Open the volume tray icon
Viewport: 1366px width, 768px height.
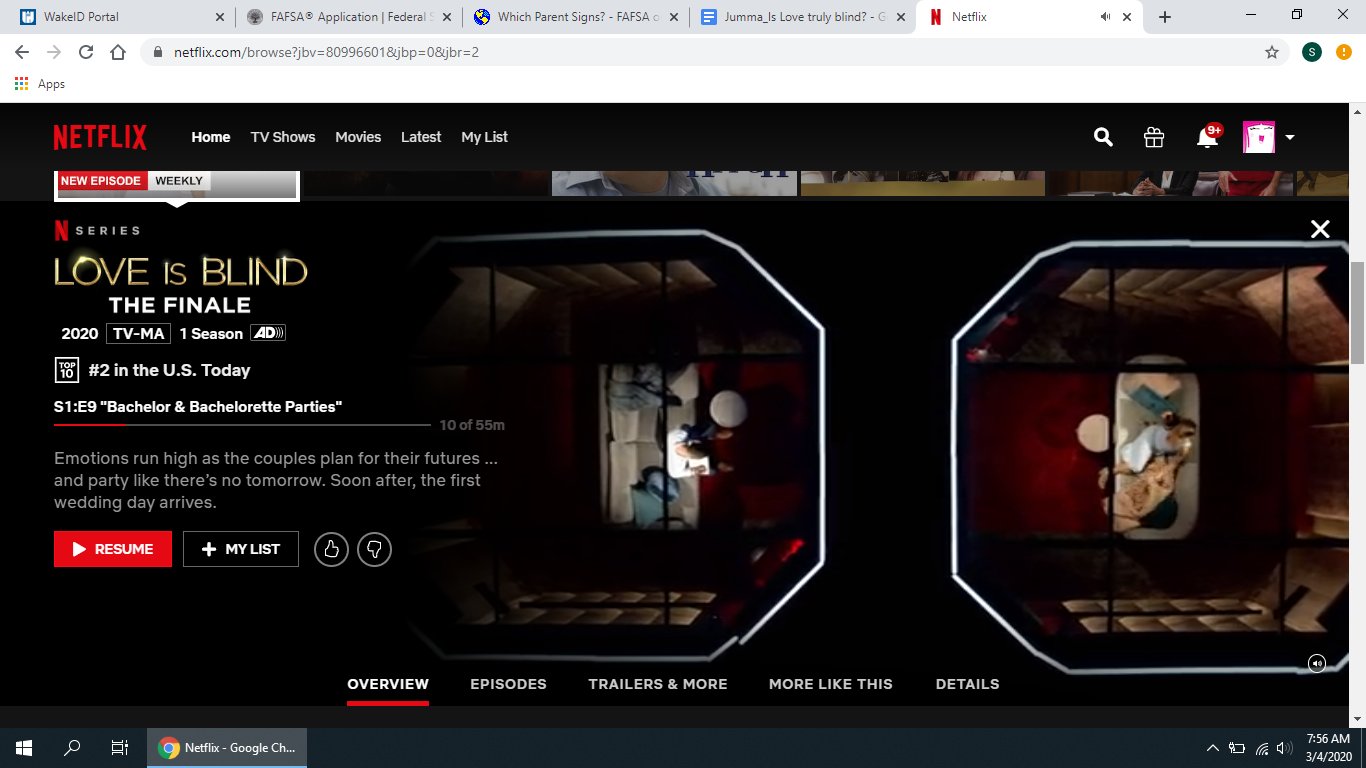(x=1285, y=748)
